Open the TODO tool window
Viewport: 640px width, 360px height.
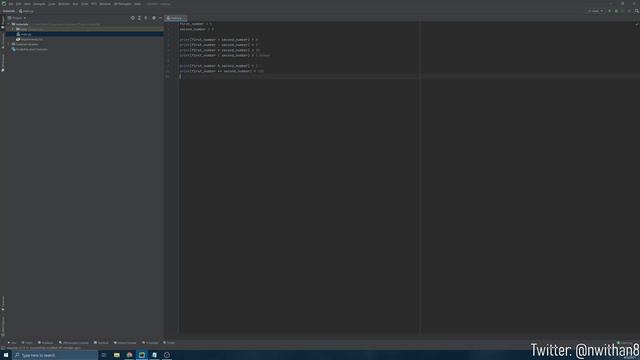[27, 343]
